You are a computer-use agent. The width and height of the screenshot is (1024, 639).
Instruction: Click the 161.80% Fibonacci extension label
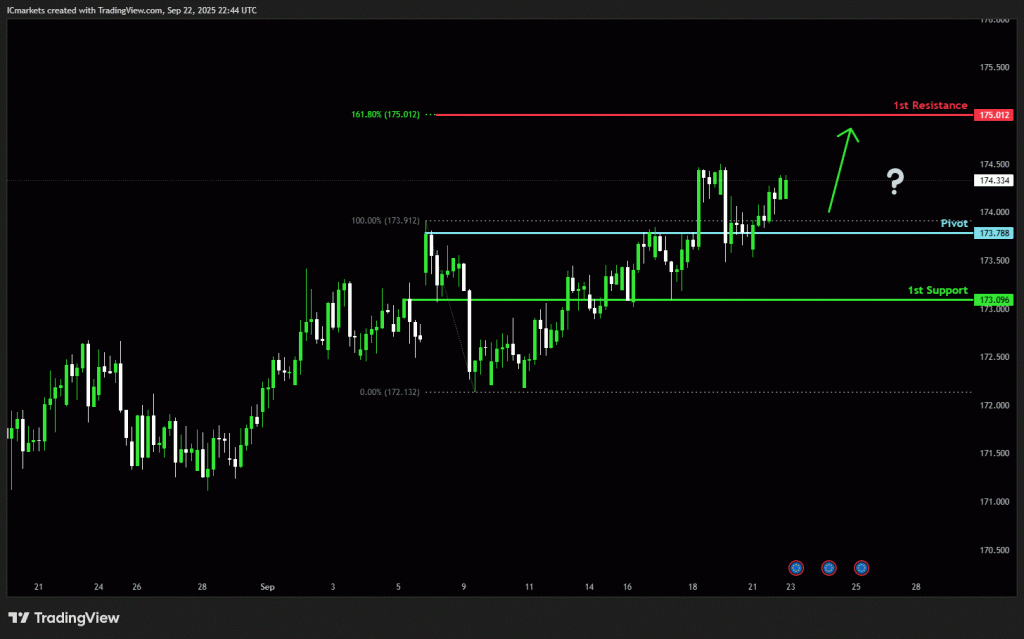391,115
